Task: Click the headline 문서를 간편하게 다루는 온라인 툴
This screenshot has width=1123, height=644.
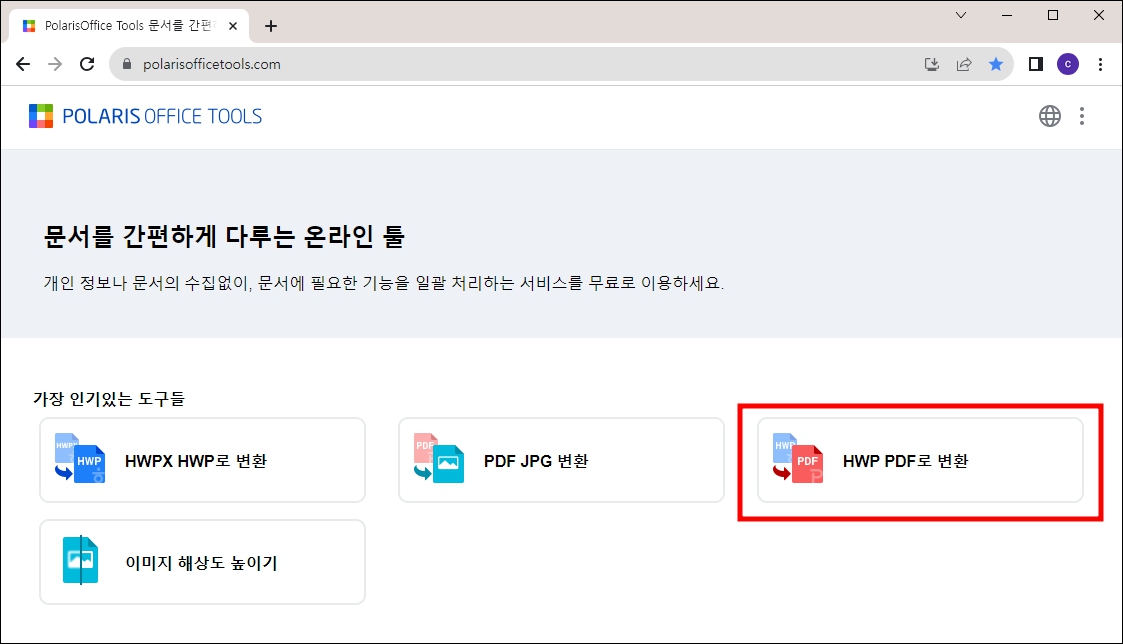Action: [224, 236]
